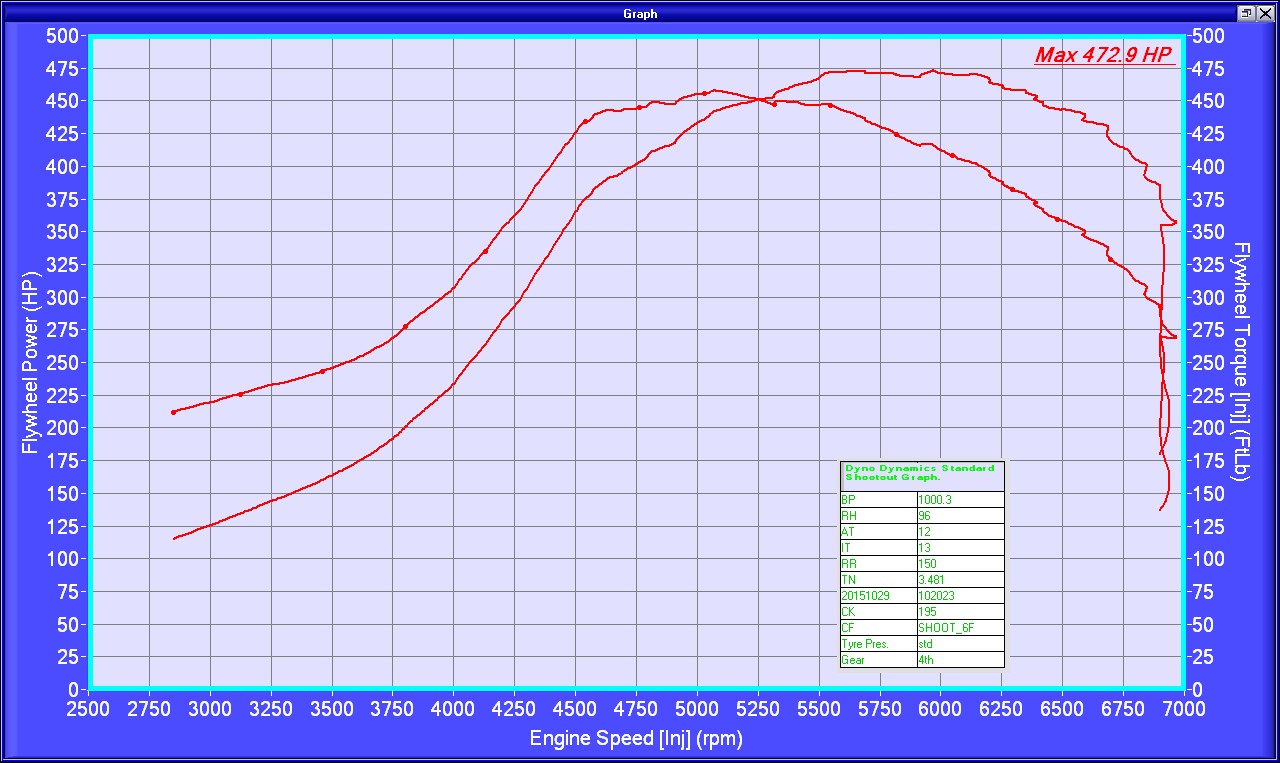Click the CK label cell
Image resolution: width=1280 pixels, height=763 pixels.
point(879,612)
